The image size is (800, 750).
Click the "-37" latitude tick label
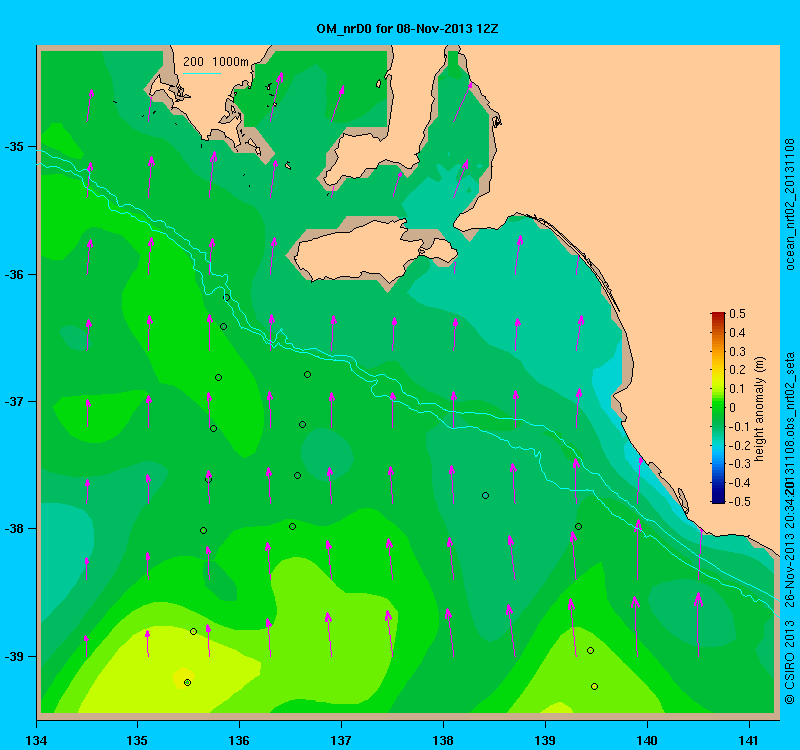[x=15, y=402]
